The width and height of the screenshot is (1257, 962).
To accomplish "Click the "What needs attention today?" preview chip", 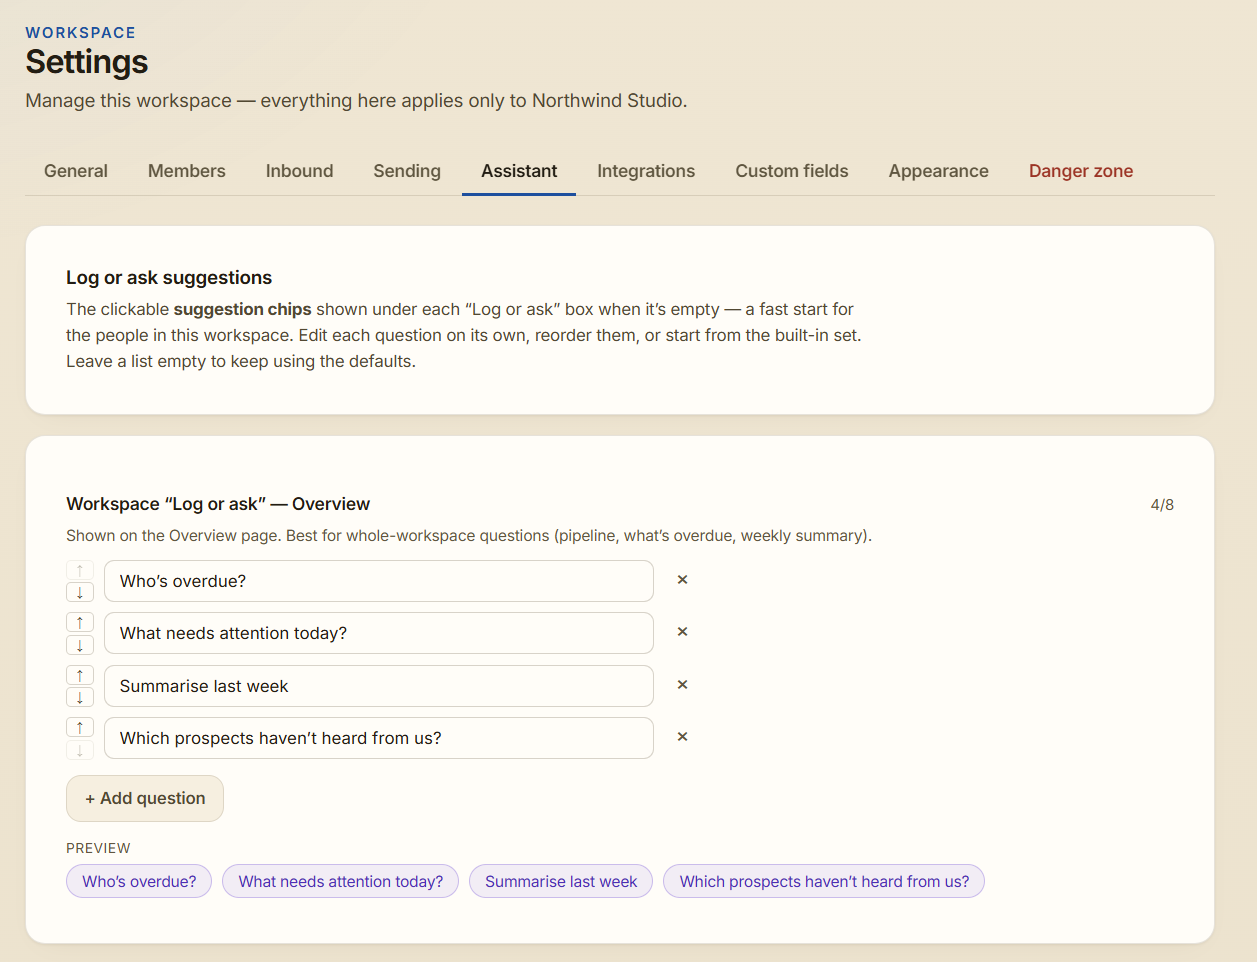I will [x=341, y=881].
